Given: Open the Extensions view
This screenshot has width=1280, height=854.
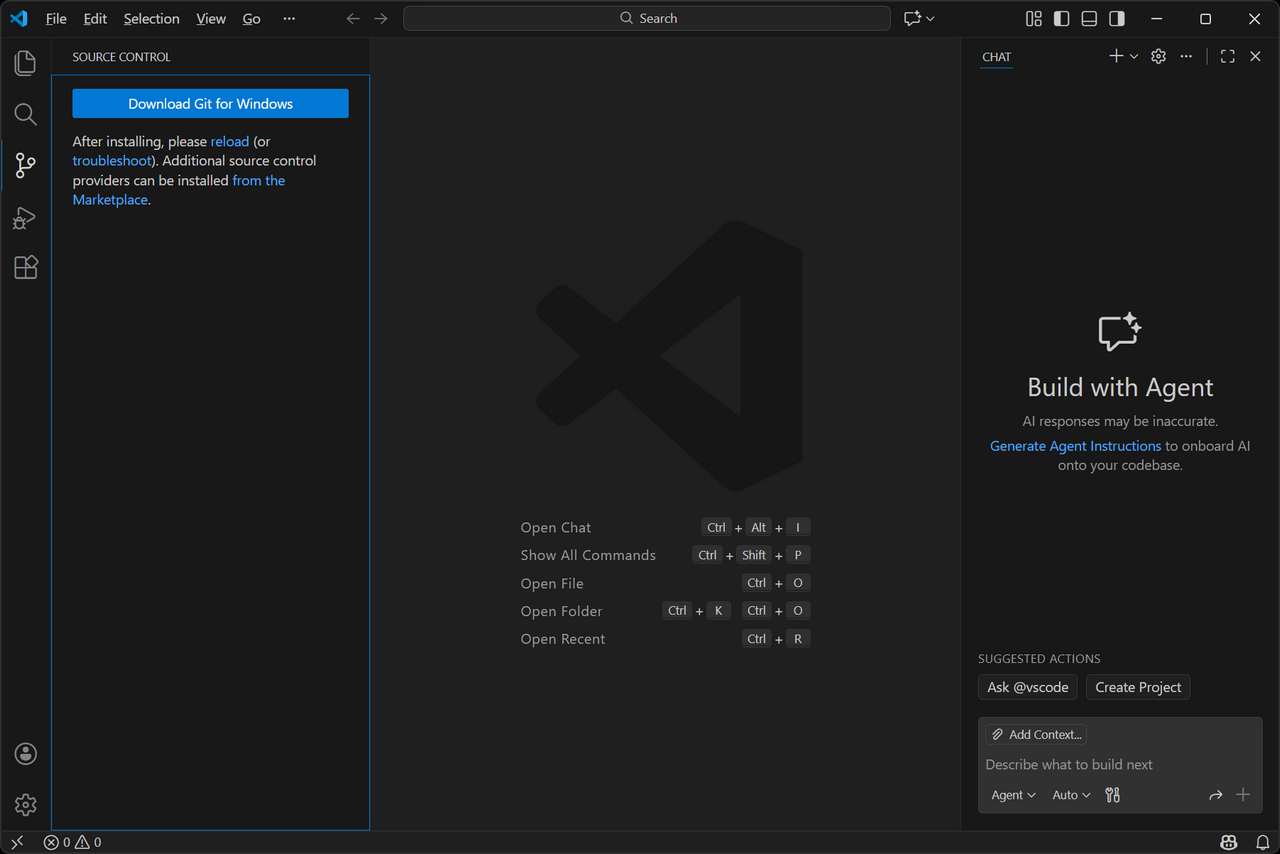Looking at the screenshot, I should pos(26,267).
